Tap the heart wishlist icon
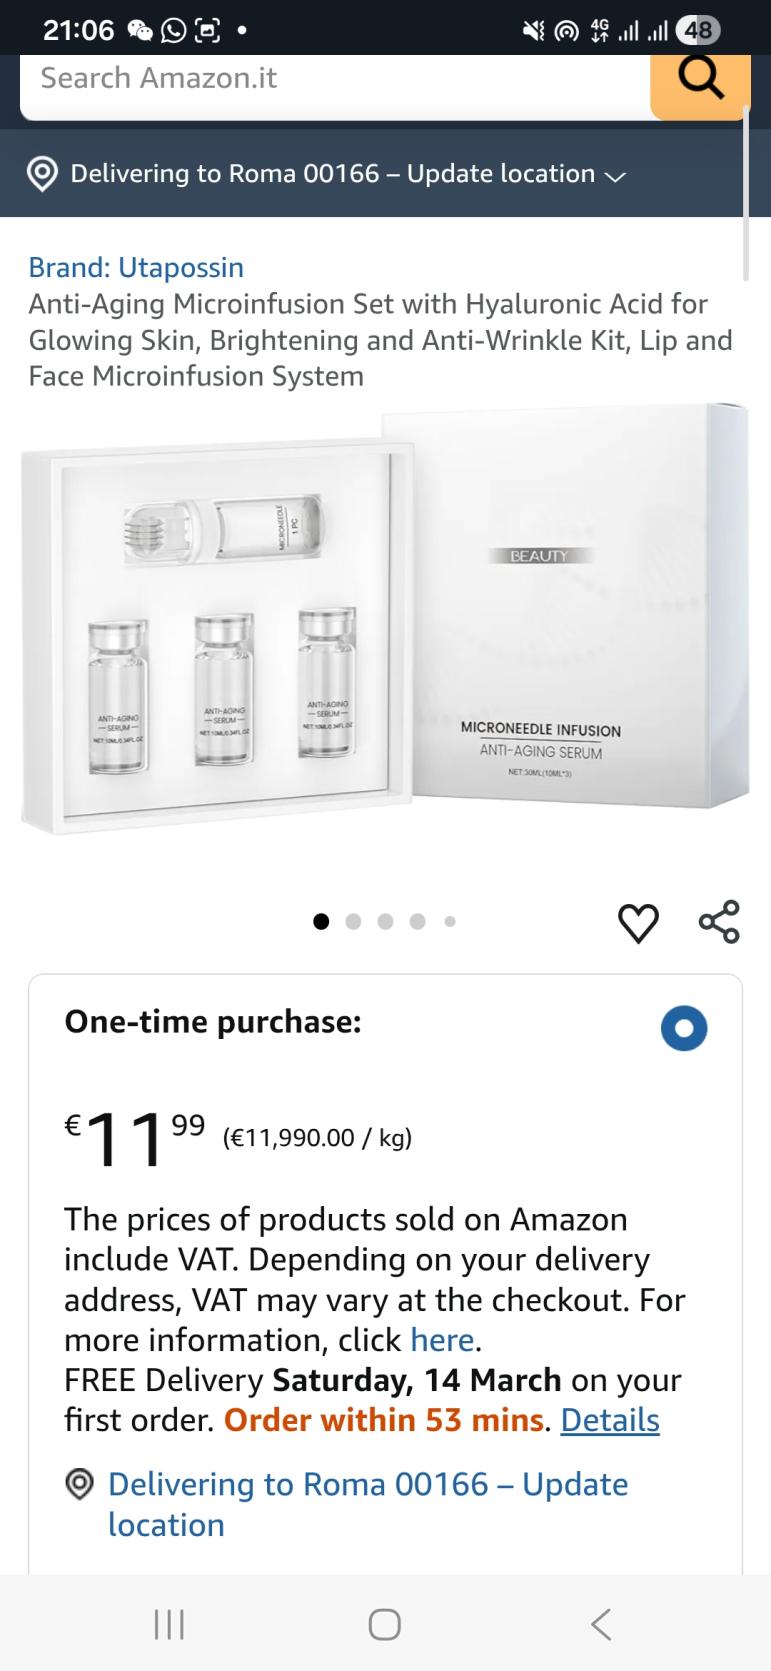 click(x=638, y=922)
